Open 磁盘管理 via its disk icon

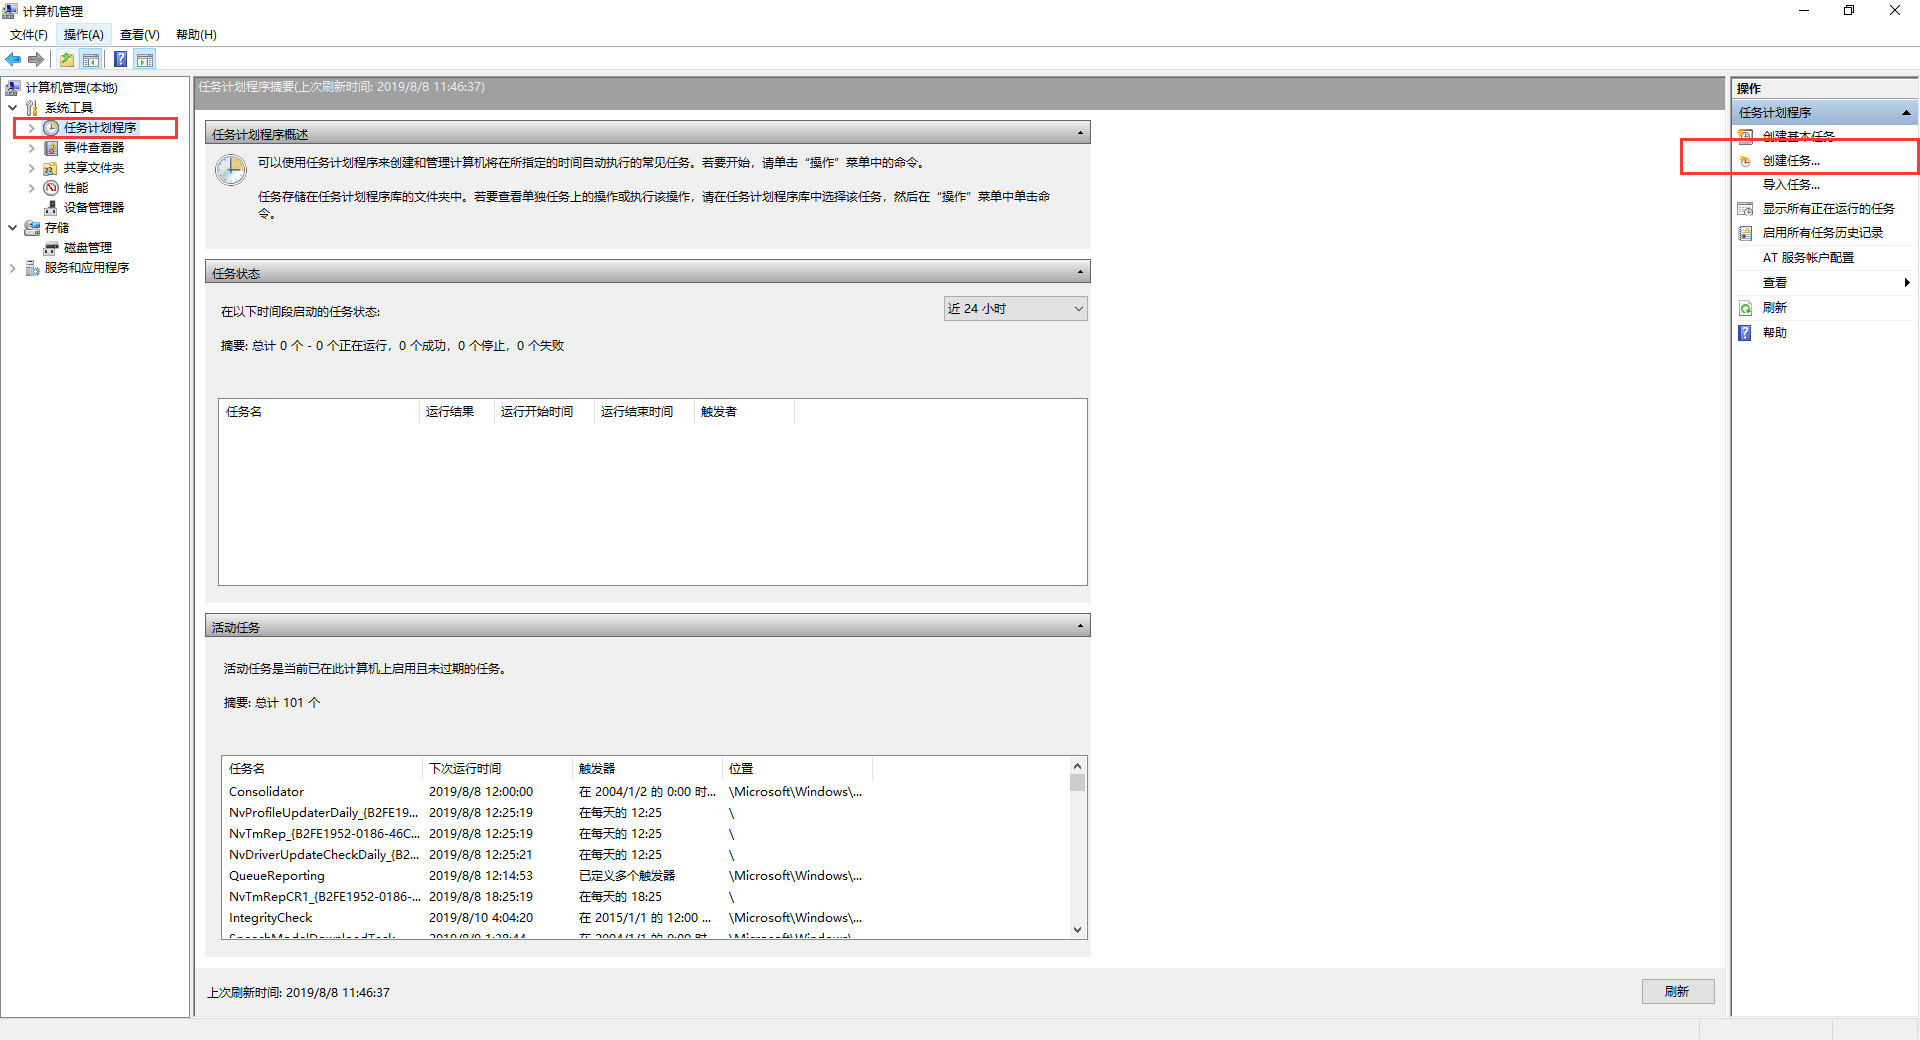click(x=51, y=248)
